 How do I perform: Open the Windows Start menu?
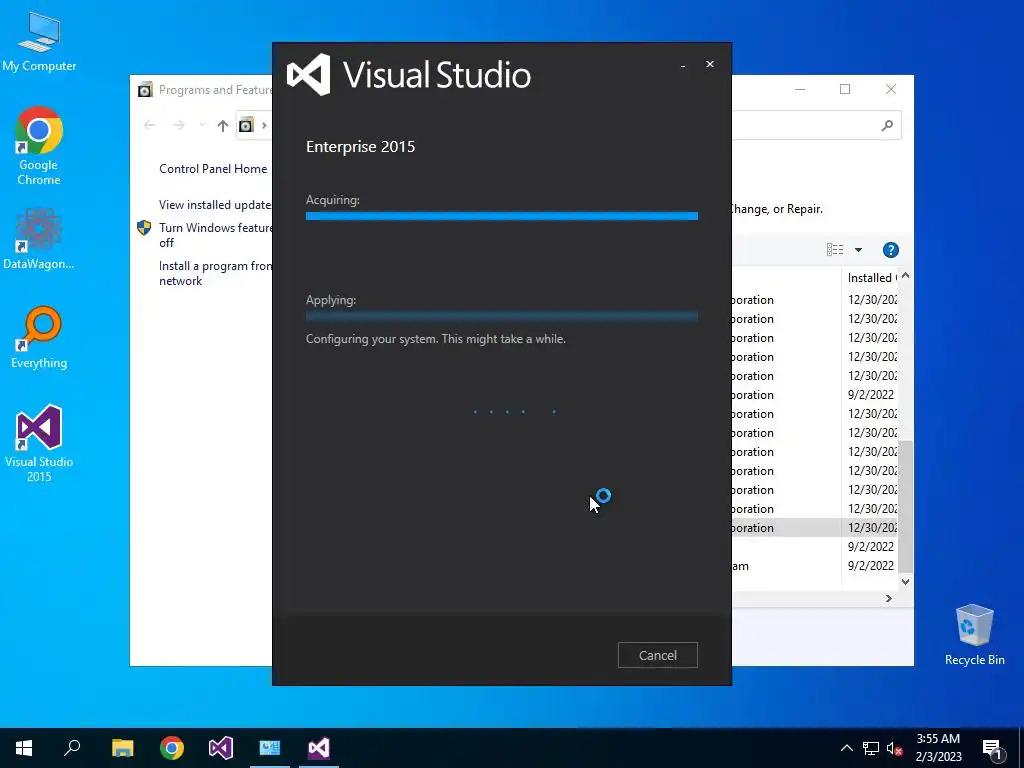click(x=24, y=748)
